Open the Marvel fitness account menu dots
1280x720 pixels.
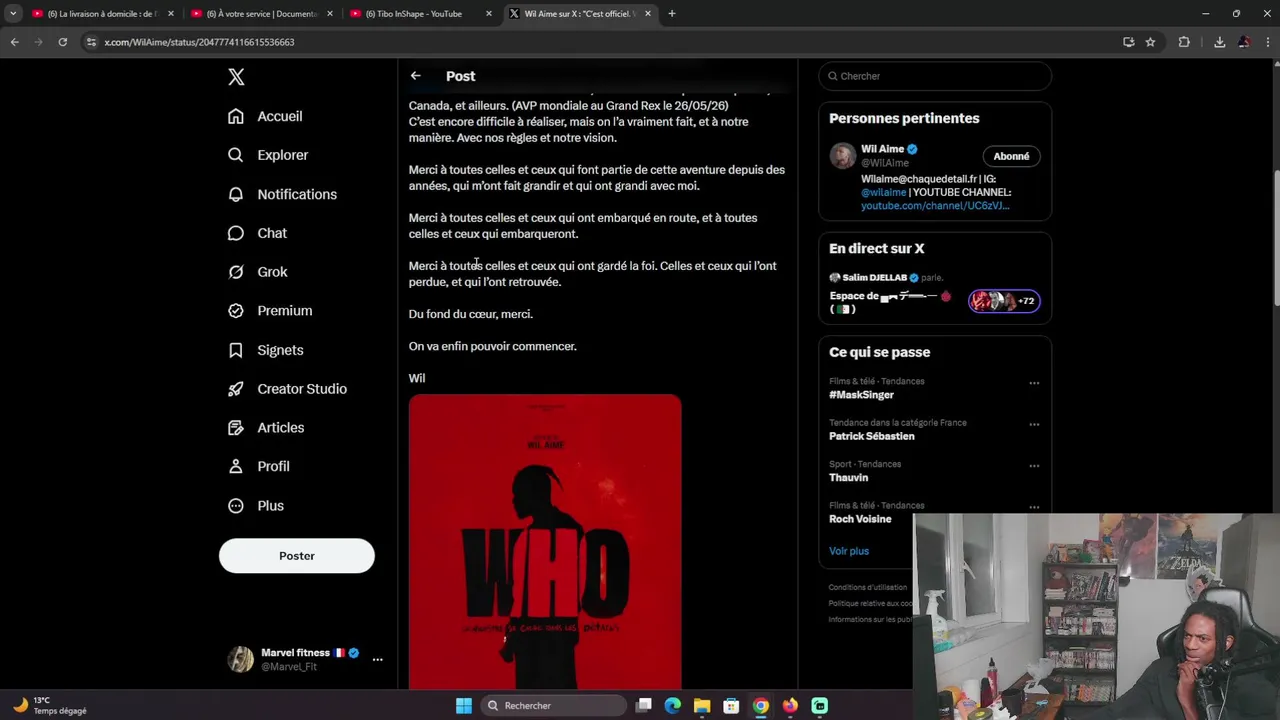click(x=377, y=660)
